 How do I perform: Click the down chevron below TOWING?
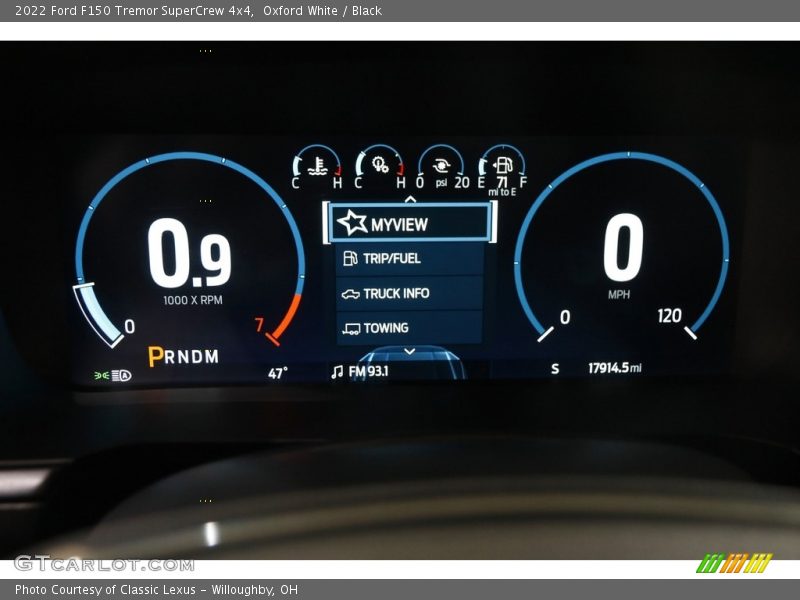coord(410,352)
